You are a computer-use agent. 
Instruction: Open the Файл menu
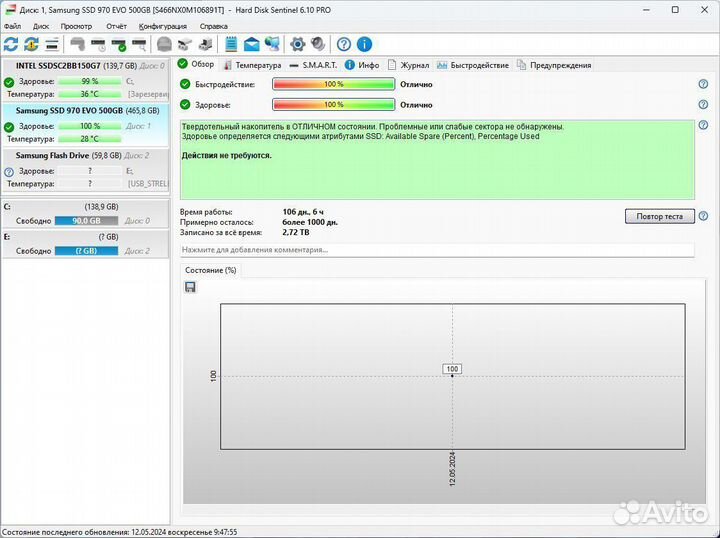click(x=12, y=26)
